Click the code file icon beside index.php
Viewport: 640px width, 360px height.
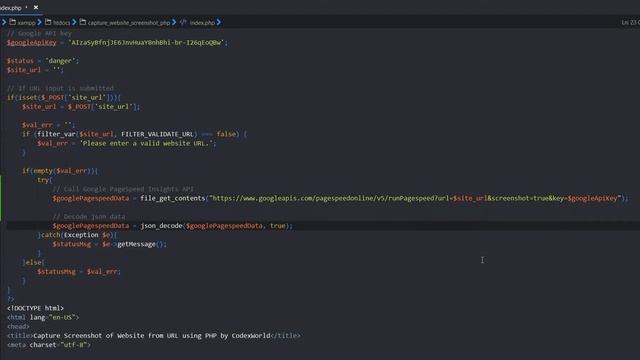pos(184,22)
